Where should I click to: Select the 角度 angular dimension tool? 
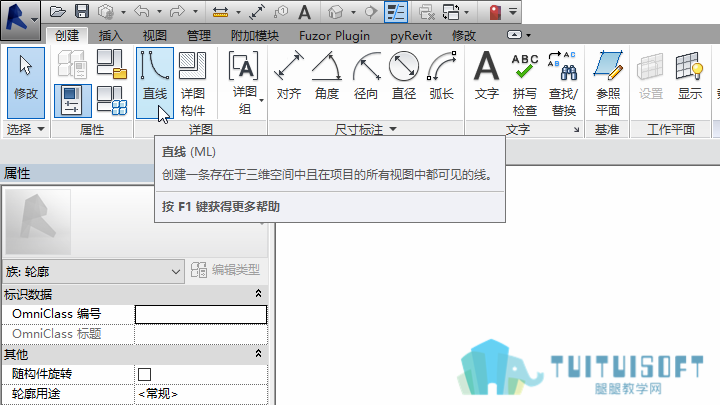click(327, 76)
